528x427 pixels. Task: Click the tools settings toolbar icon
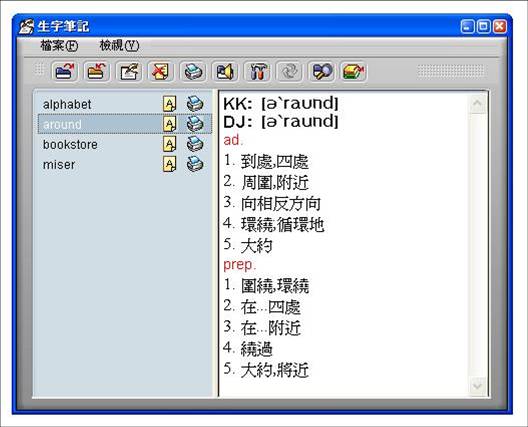[x=257, y=71]
